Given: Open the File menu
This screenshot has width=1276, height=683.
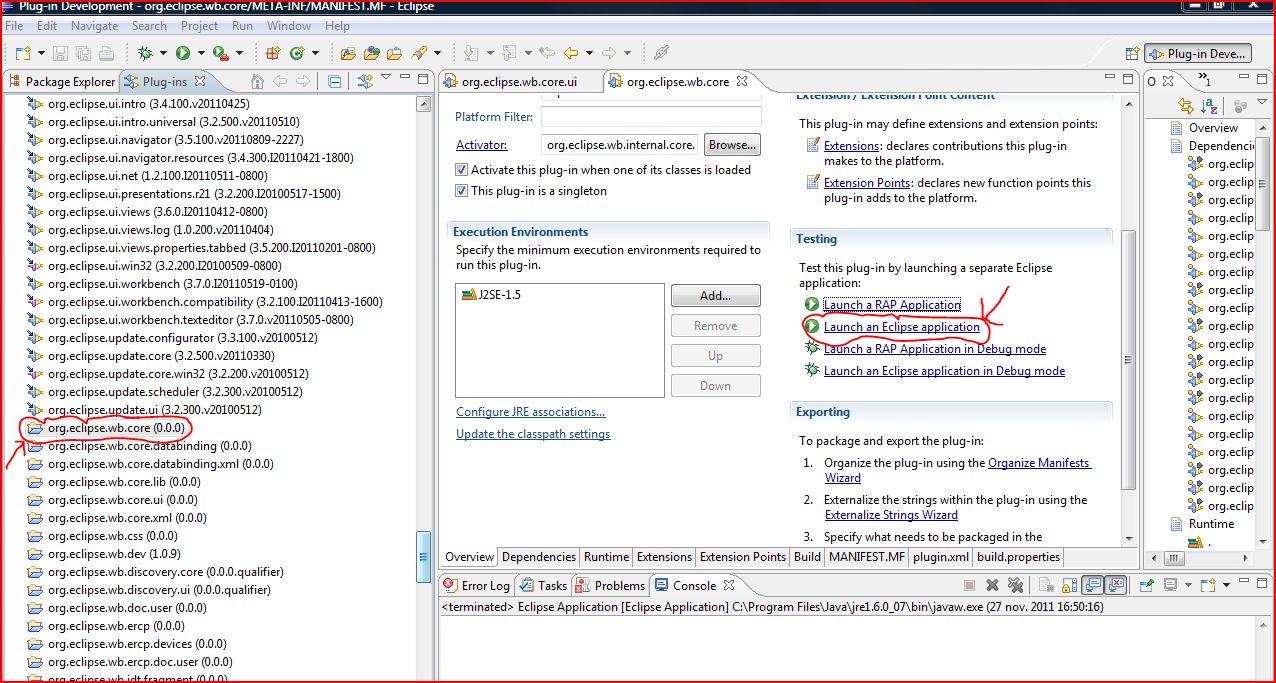Looking at the screenshot, I should coord(15,26).
